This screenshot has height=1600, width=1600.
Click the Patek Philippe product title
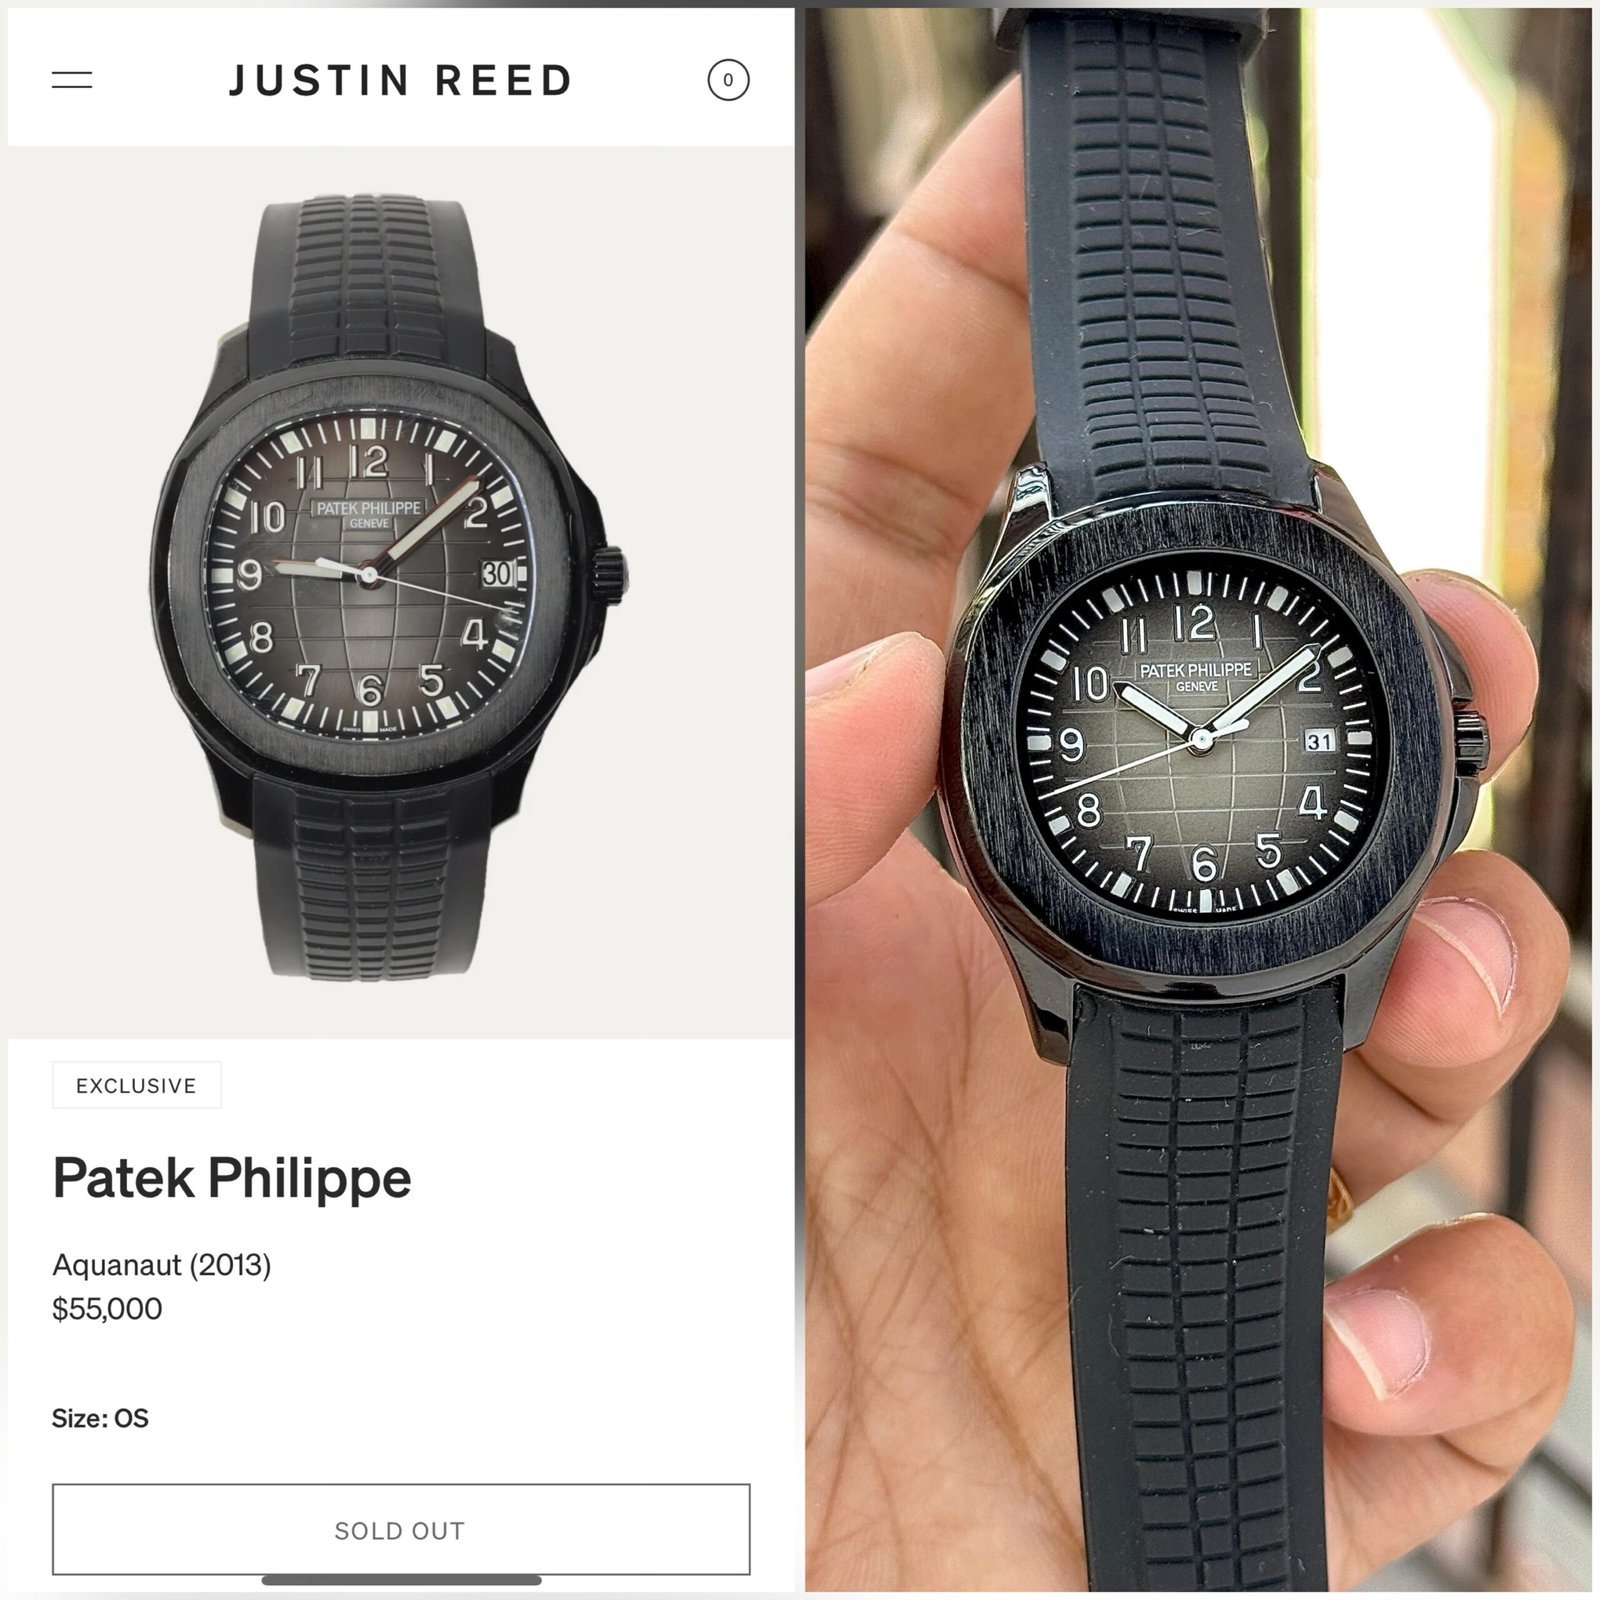coord(232,1178)
